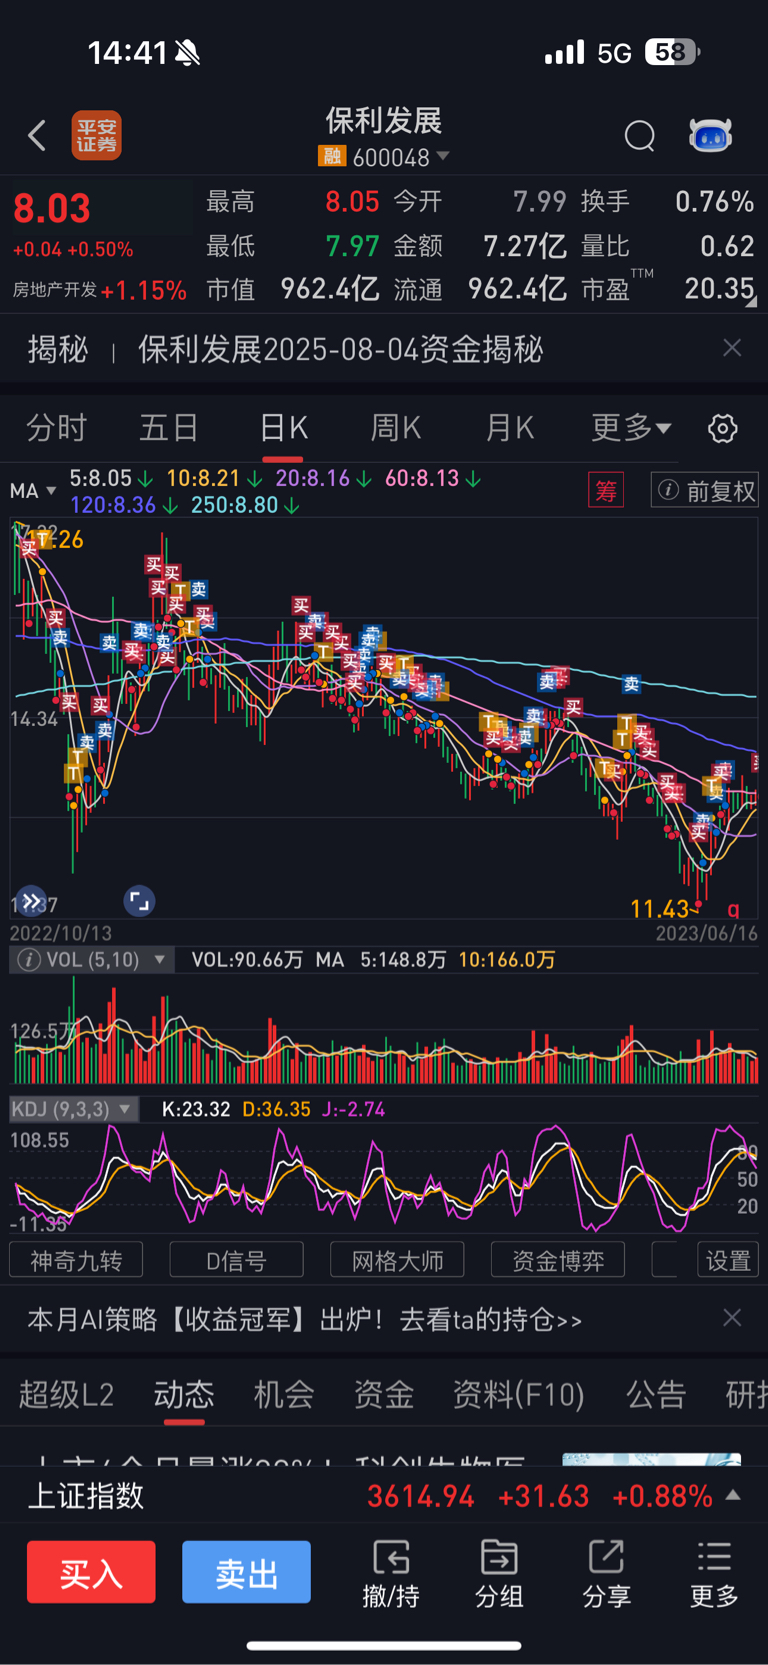
Task: Select the 动态 tab
Action: [184, 1394]
